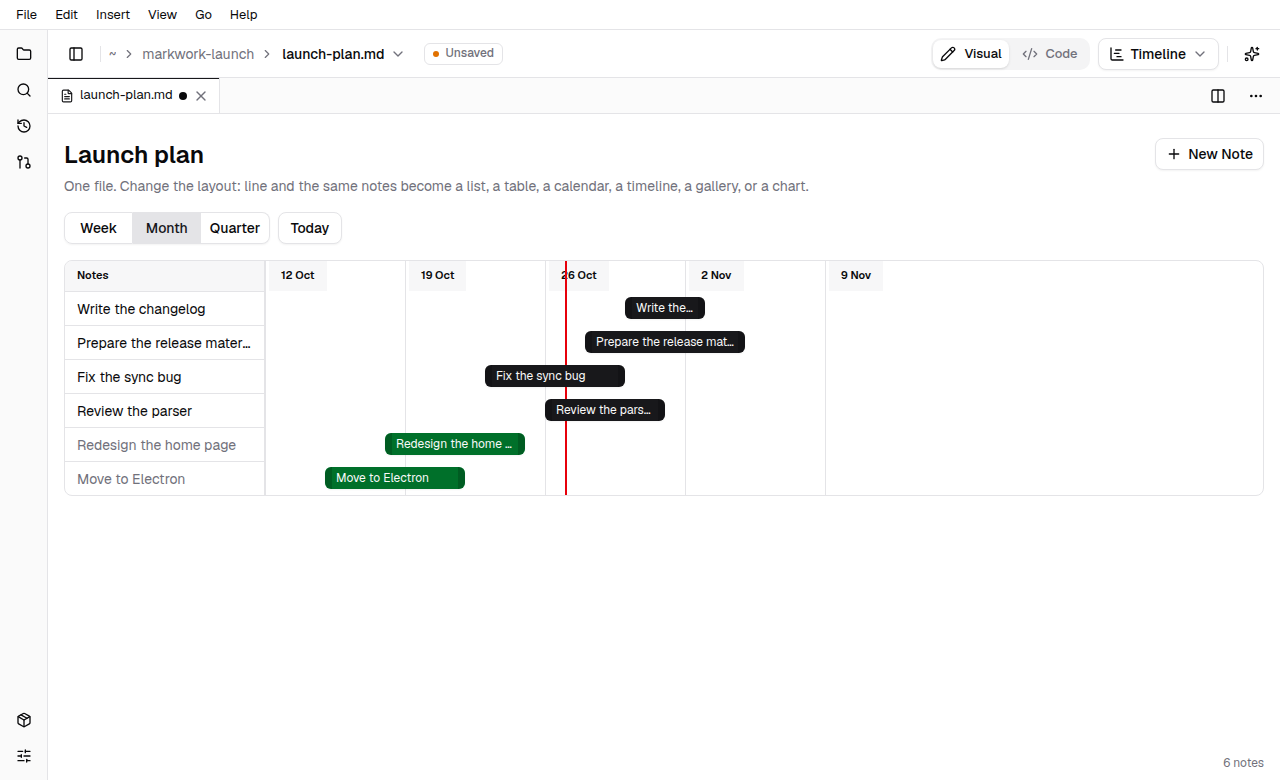Viewport: 1280px width, 780px height.
Task: Switch to Code editing mode
Action: [x=1050, y=54]
